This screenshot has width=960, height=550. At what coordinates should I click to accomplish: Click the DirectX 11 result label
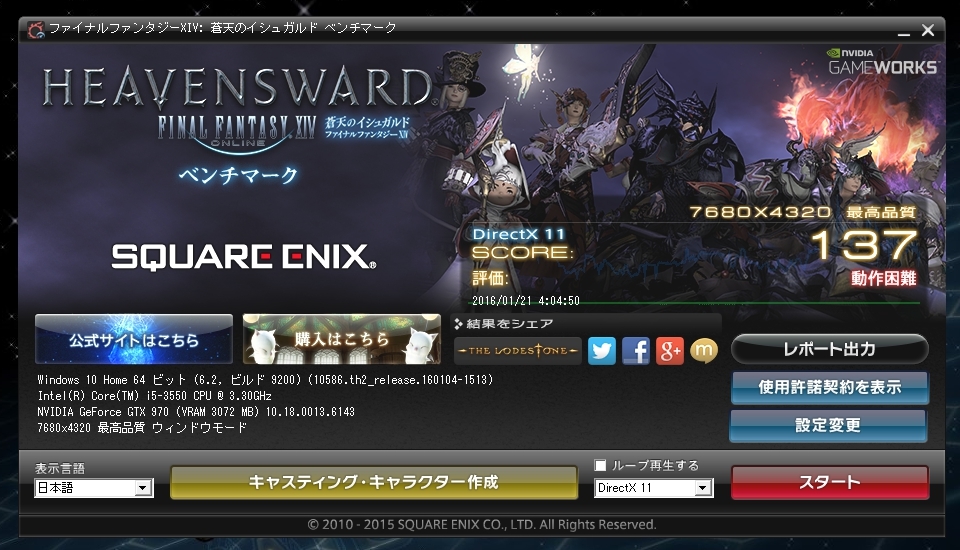tap(519, 234)
